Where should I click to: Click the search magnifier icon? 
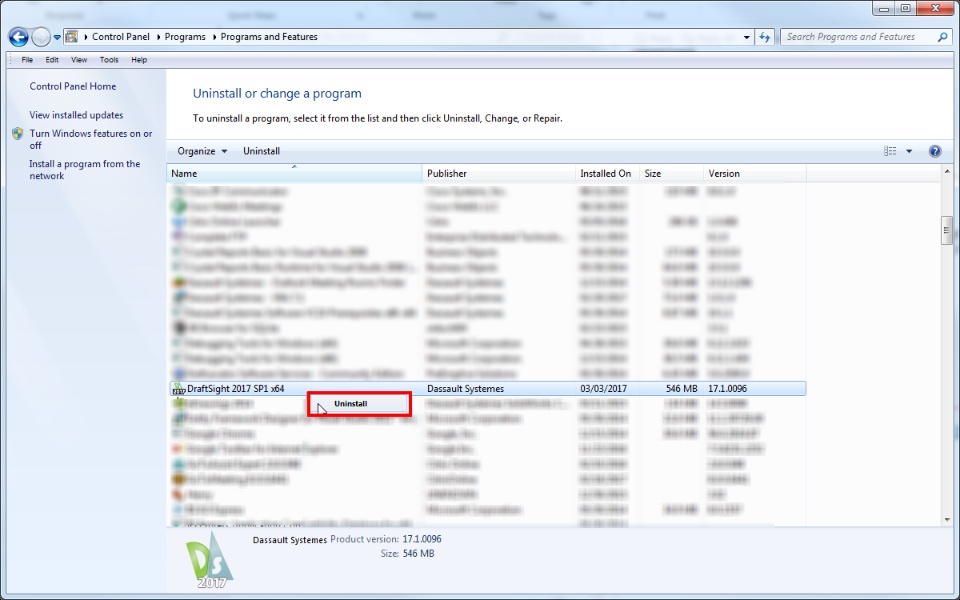click(x=943, y=37)
